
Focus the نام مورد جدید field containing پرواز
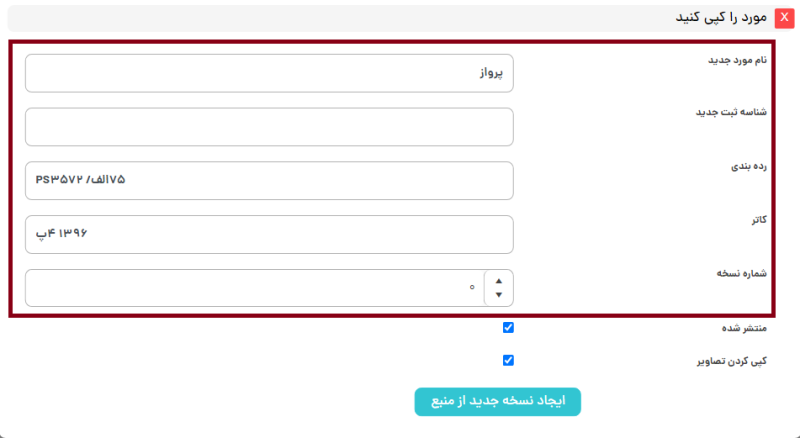point(269,73)
